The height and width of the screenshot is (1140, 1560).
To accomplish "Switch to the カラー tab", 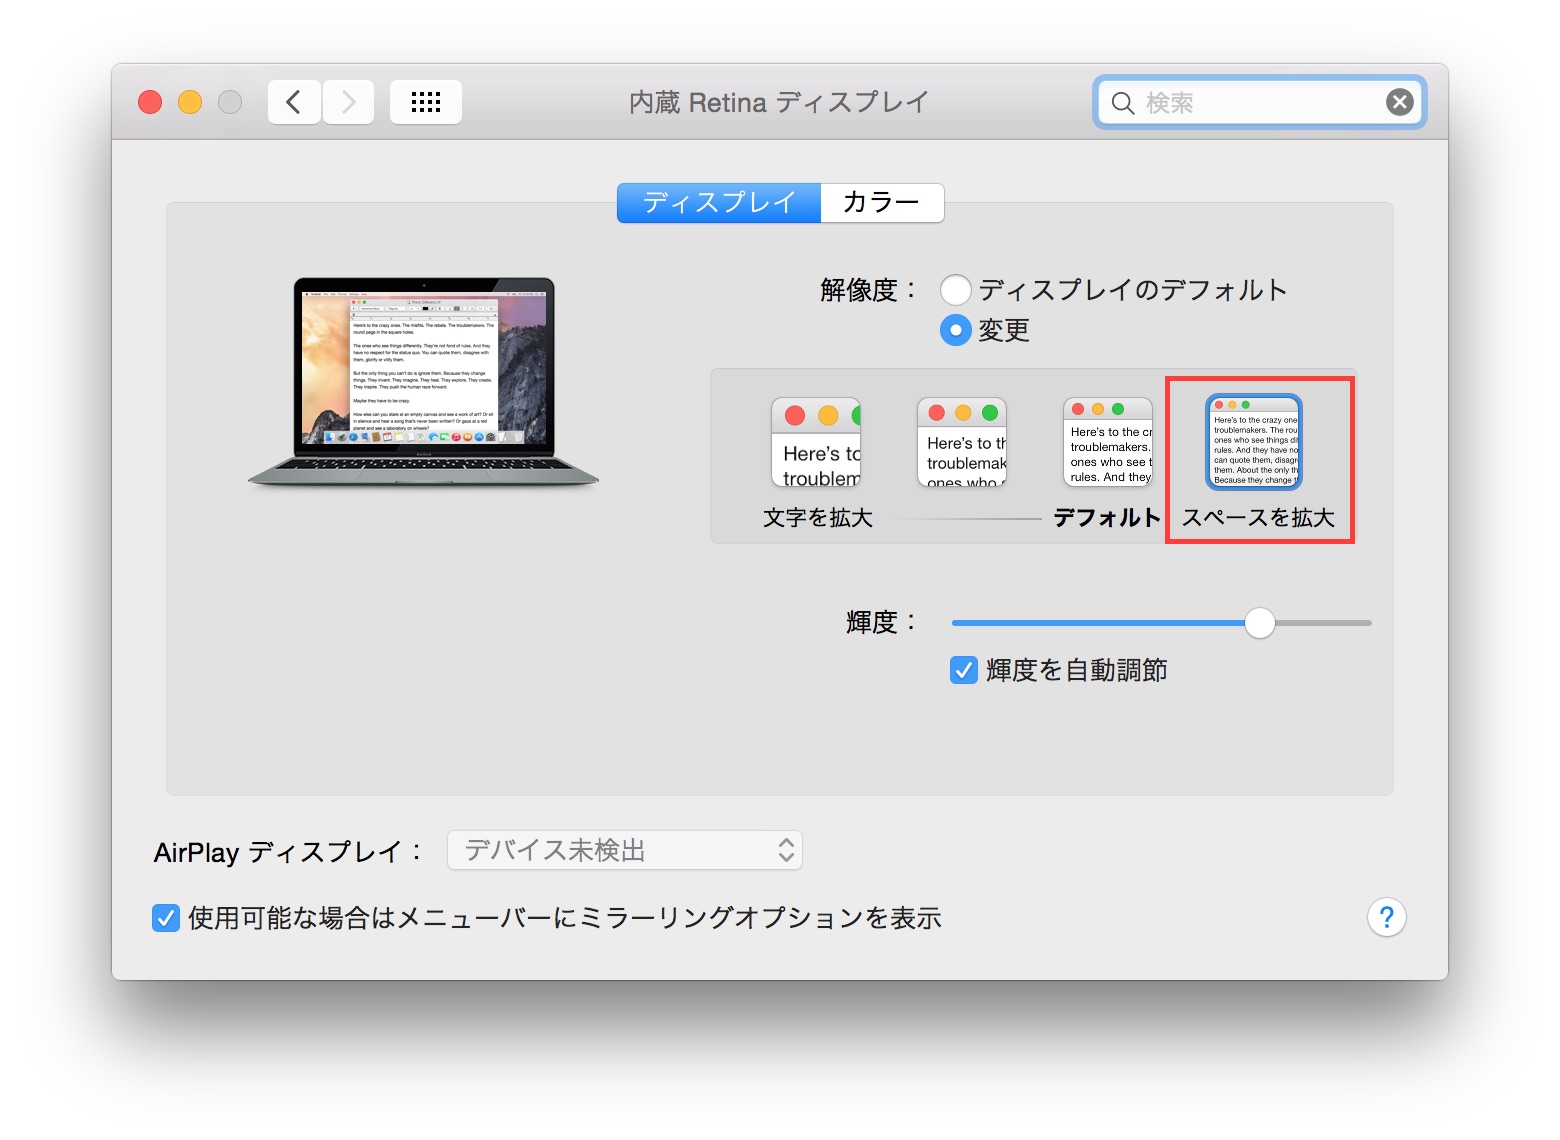I will 881,202.
